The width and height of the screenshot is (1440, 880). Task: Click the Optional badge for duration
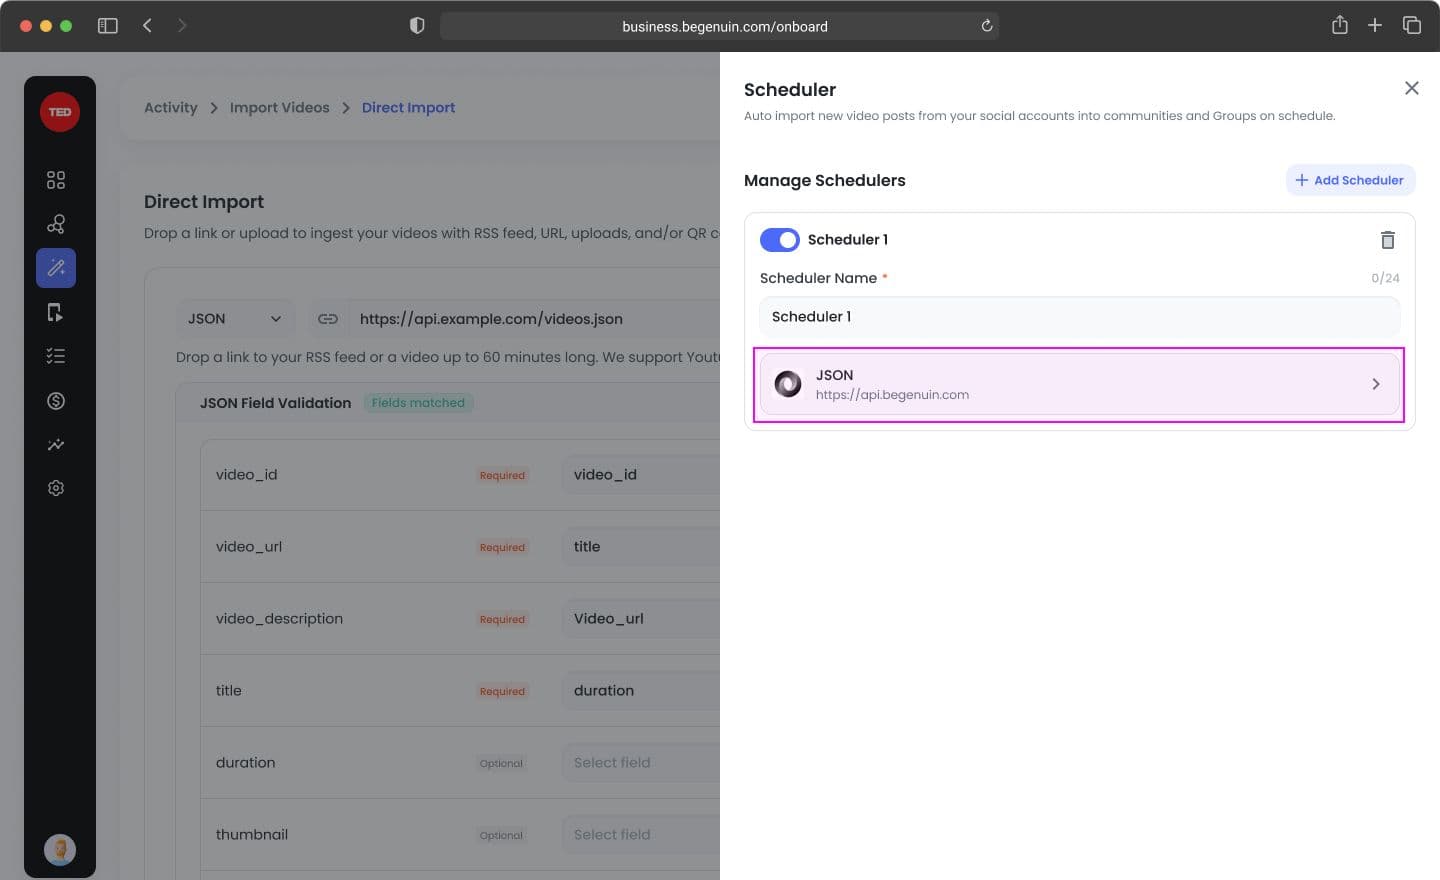click(x=501, y=764)
